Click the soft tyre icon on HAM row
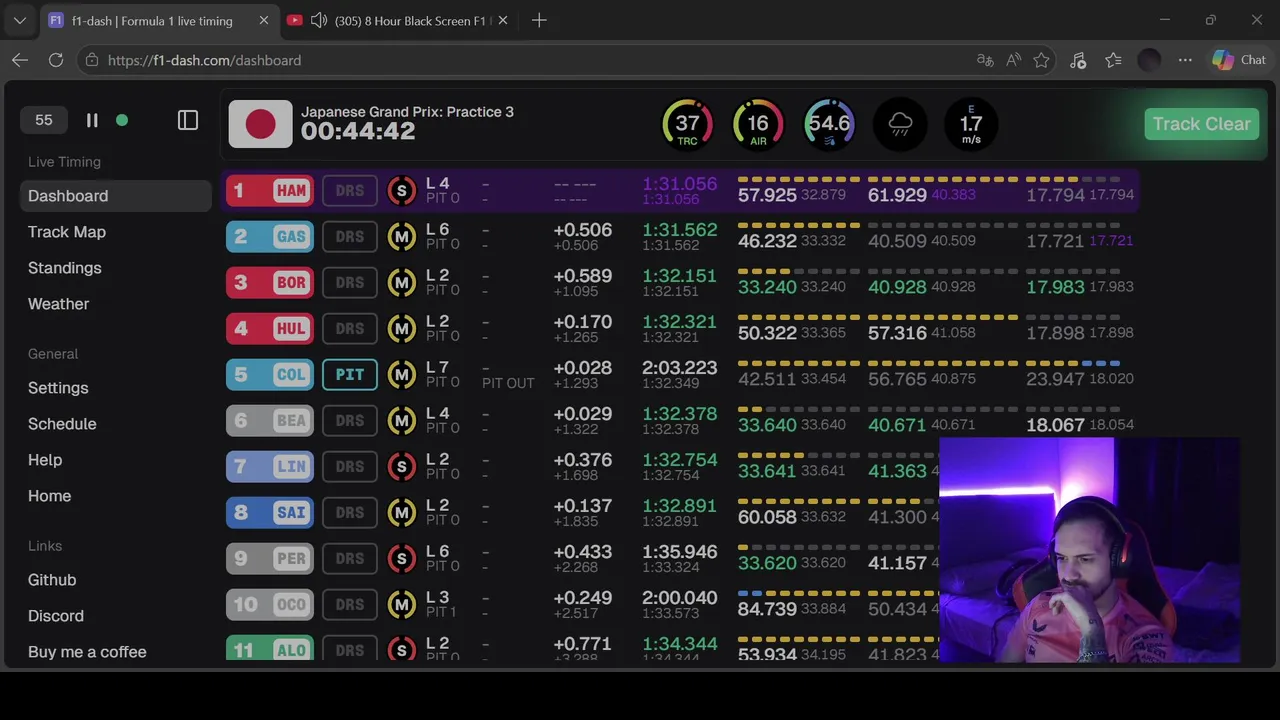Viewport: 1280px width, 720px height. tap(402, 190)
